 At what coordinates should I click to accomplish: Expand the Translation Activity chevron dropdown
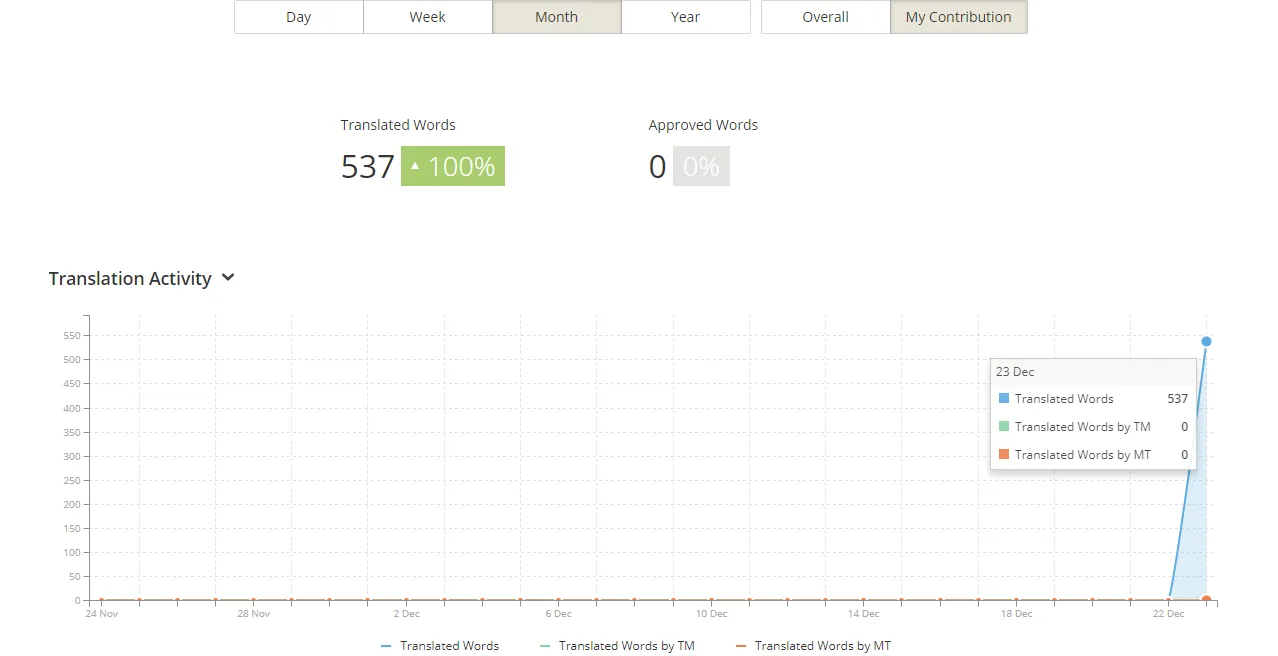pos(228,278)
